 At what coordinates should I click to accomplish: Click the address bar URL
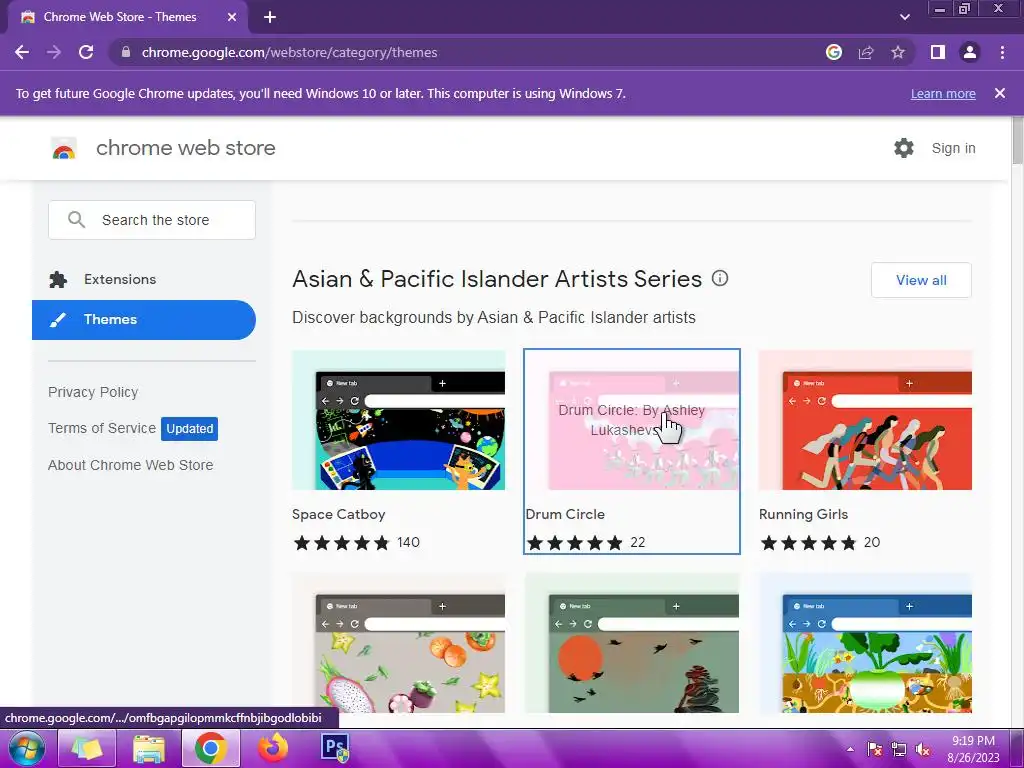[289, 52]
